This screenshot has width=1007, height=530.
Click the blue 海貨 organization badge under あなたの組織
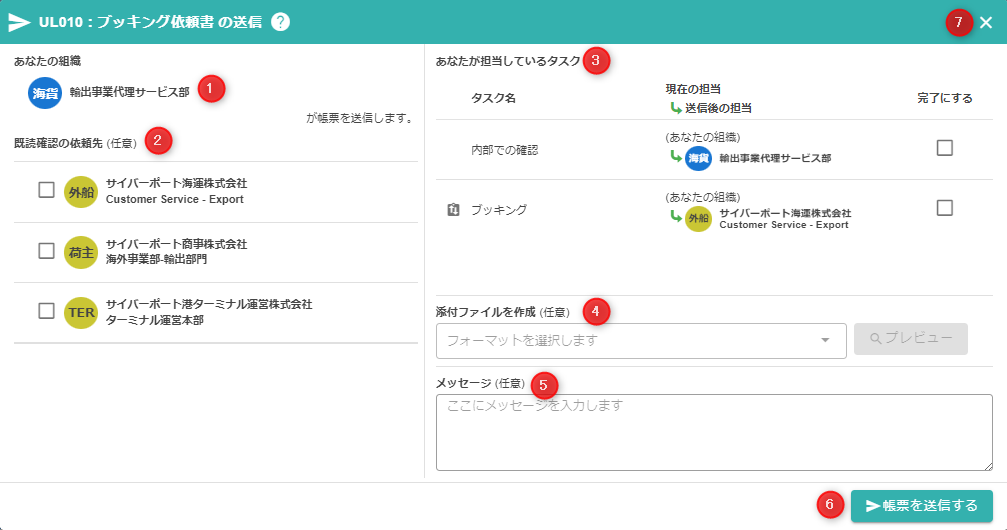click(x=45, y=92)
